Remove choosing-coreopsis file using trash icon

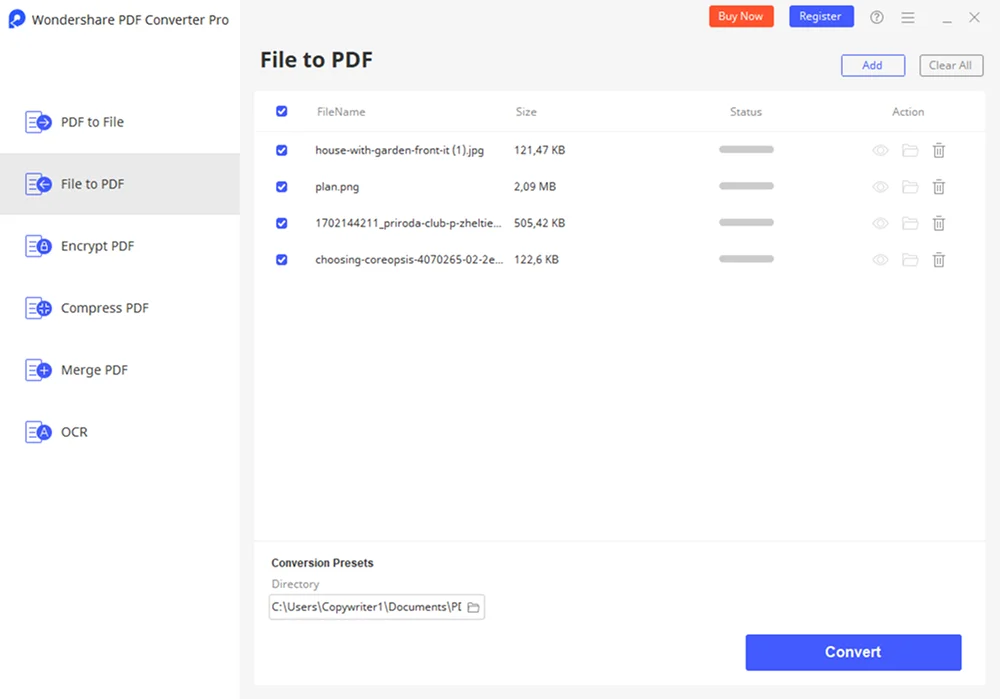(939, 260)
